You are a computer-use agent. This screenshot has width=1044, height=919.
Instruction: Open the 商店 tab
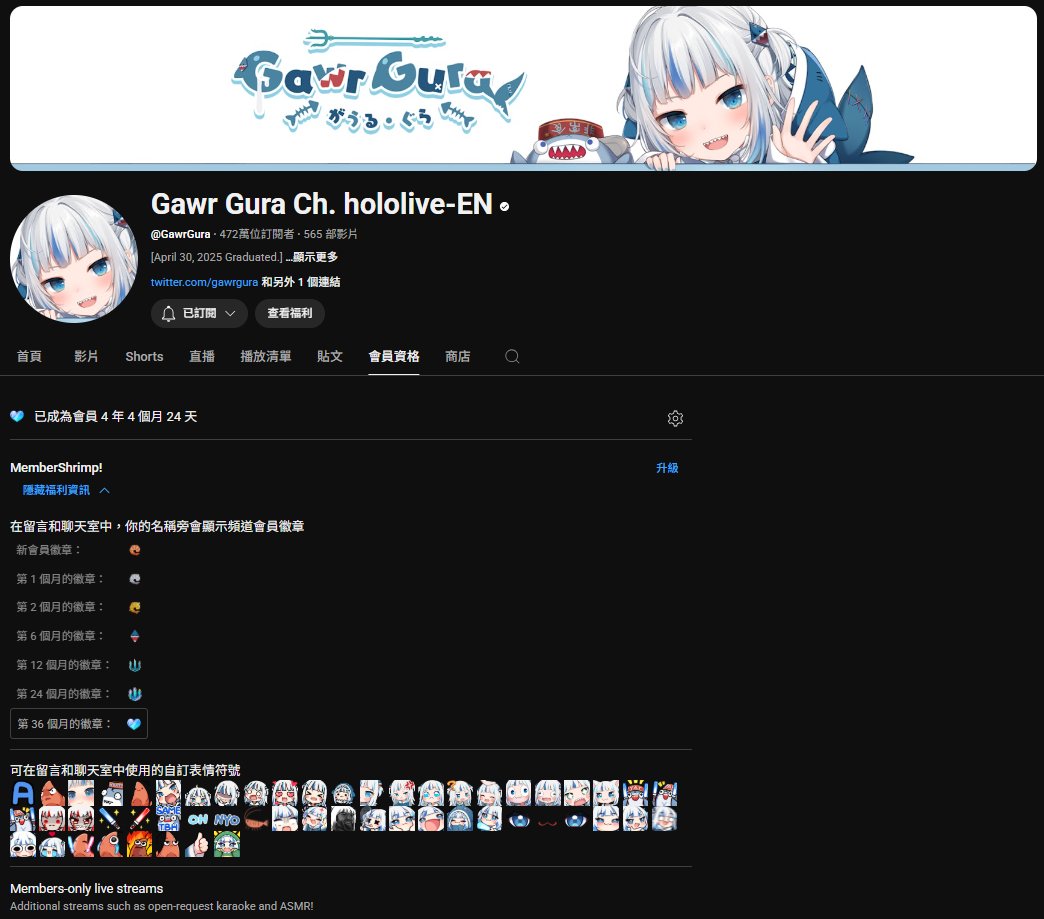coord(457,356)
